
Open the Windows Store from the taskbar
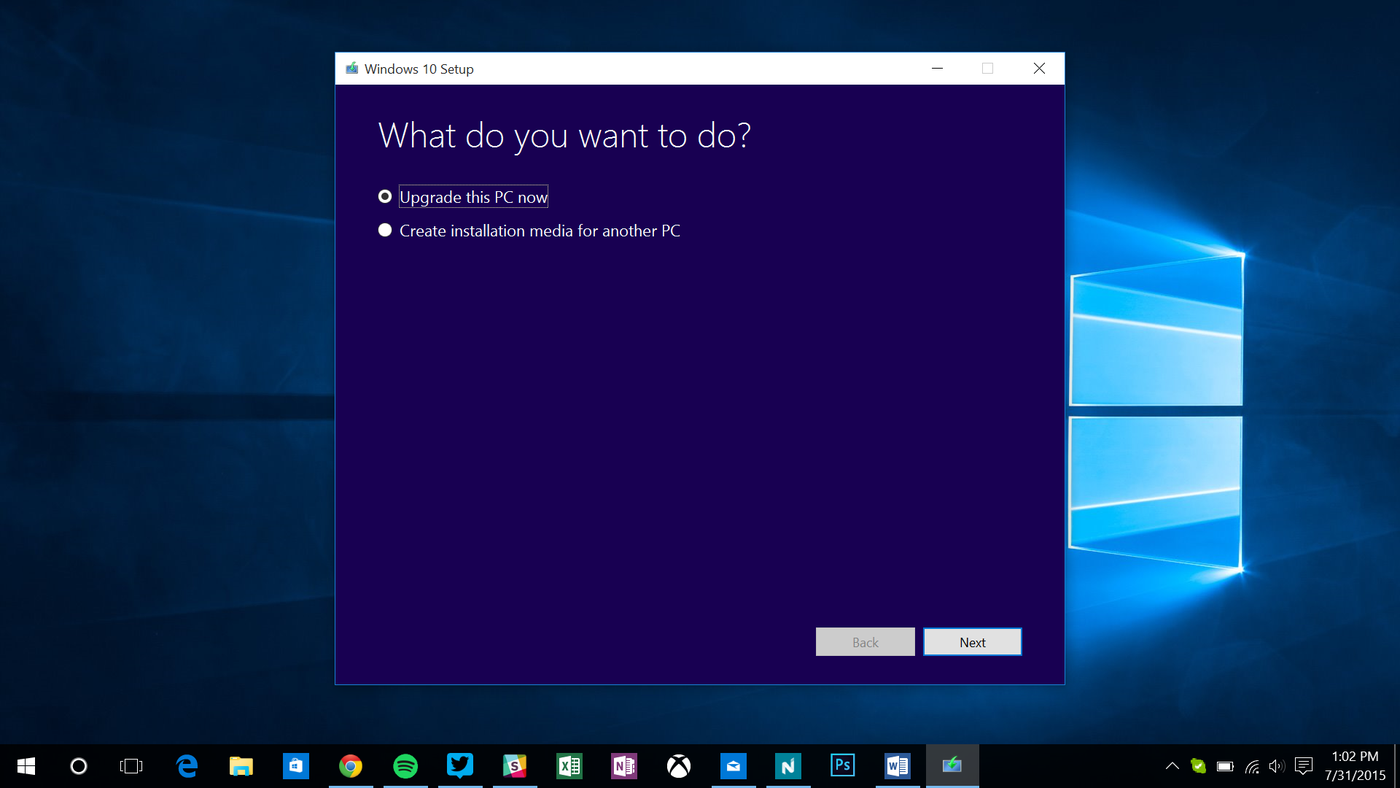point(295,765)
